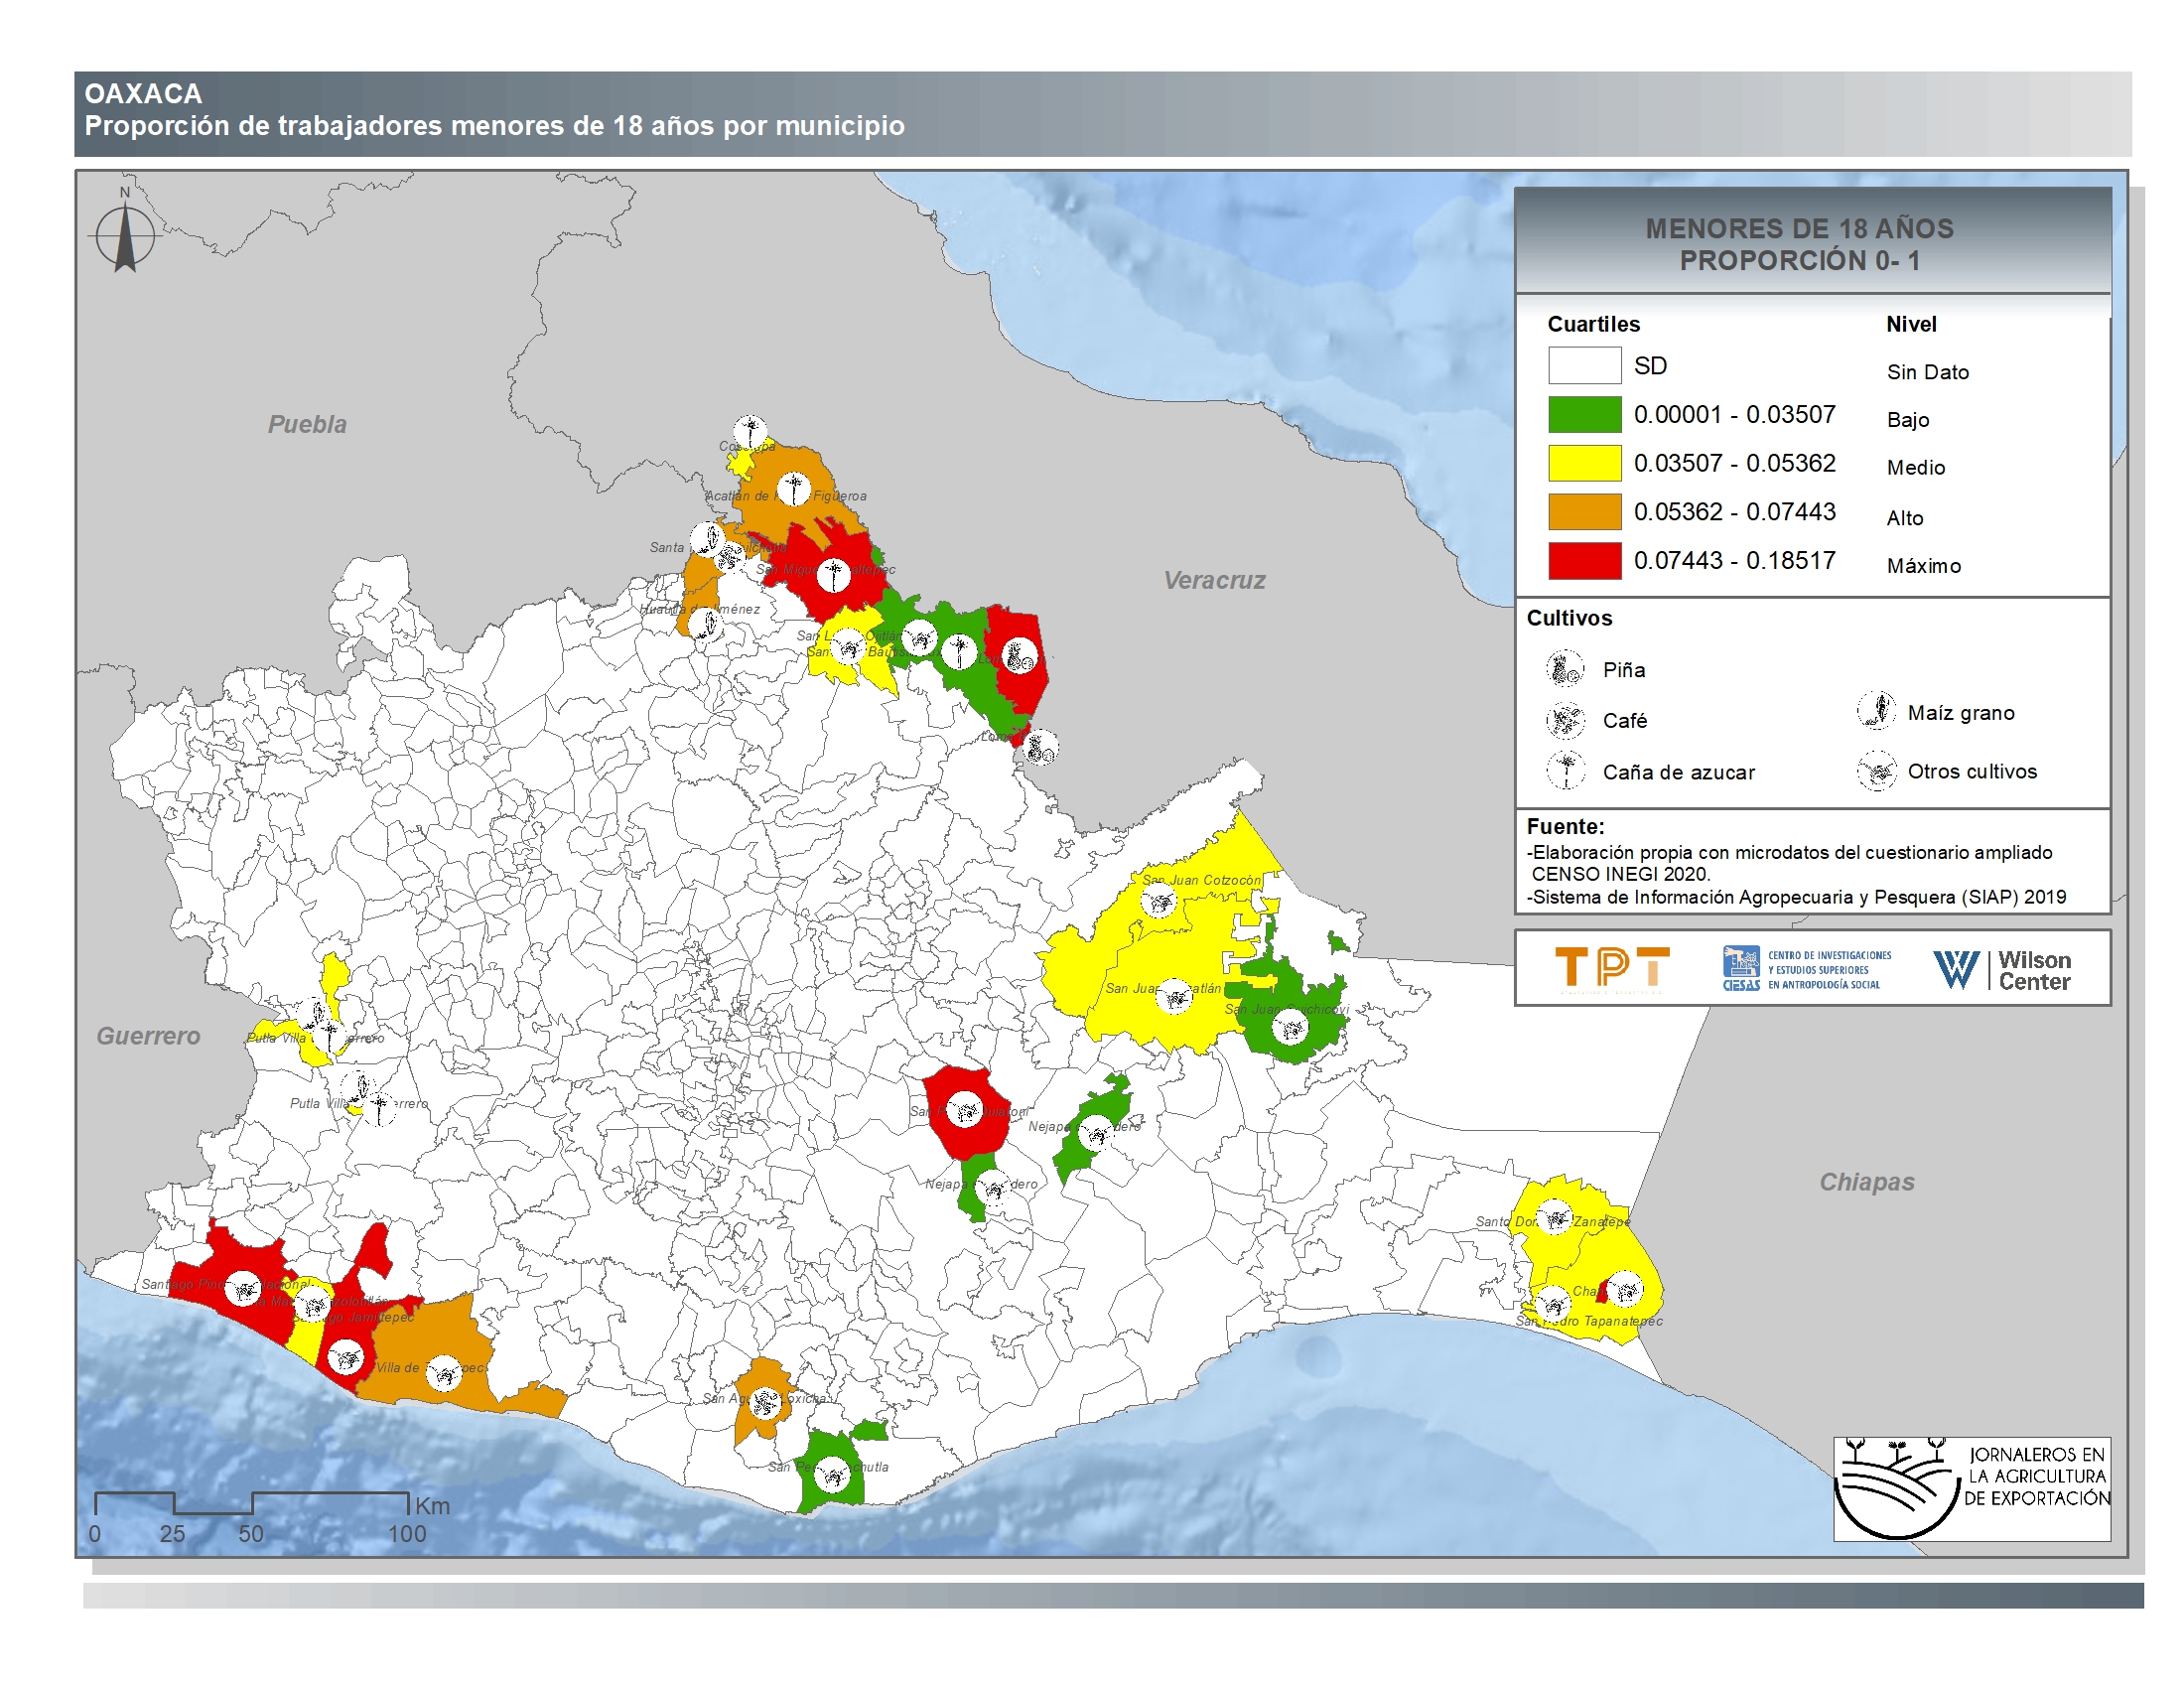The height and width of the screenshot is (1688, 2184).
Task: Click the Puebla state label
Action: coord(307,424)
